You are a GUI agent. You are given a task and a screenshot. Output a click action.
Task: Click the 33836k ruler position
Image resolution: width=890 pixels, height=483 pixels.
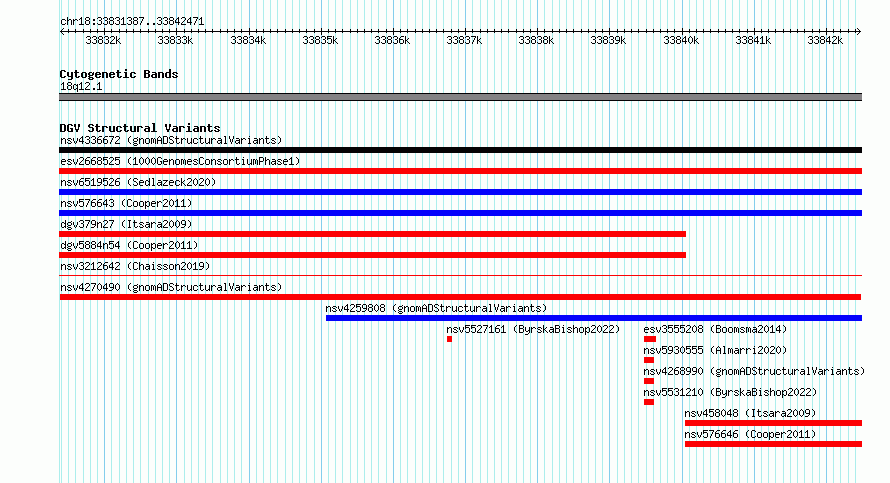[392, 40]
